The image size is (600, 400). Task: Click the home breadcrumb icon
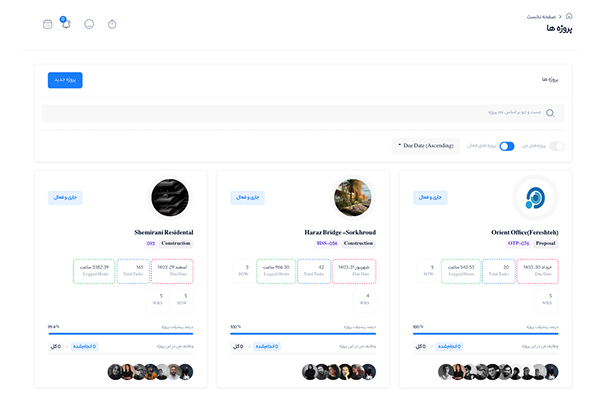coord(569,16)
